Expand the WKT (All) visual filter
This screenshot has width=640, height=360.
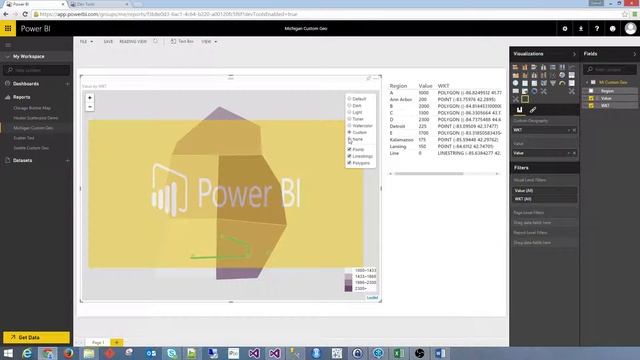tap(544, 199)
